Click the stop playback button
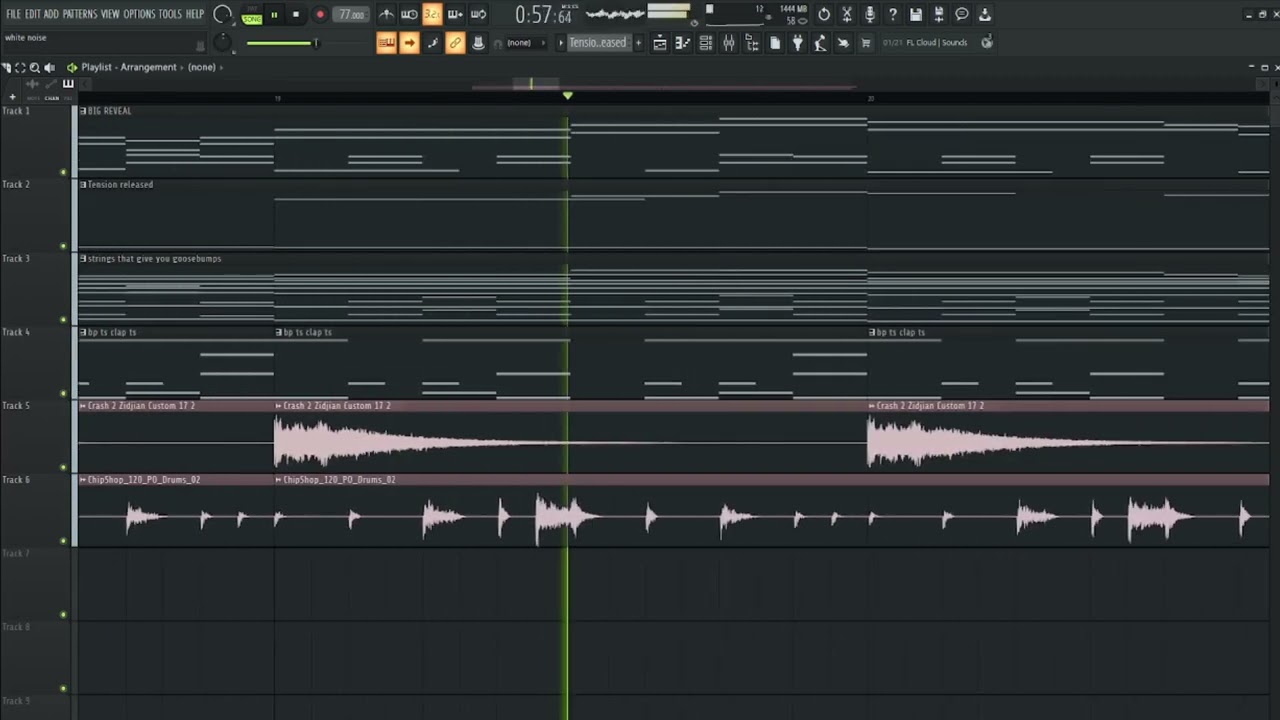Screen dimensions: 1280x720 click(296, 15)
